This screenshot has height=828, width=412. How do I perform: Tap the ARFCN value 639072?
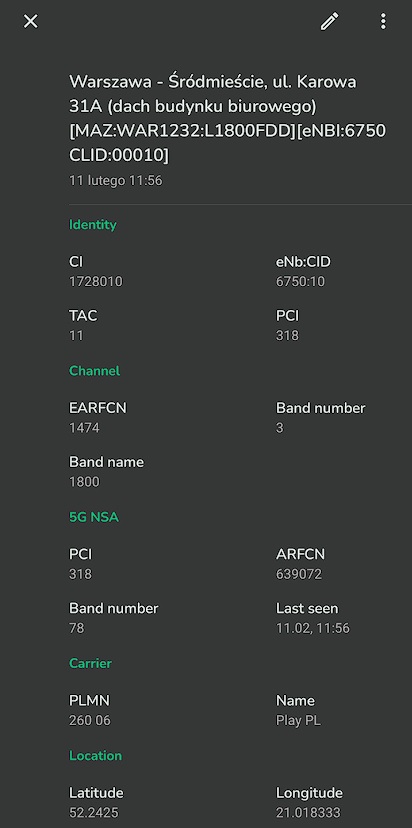[x=298, y=575]
